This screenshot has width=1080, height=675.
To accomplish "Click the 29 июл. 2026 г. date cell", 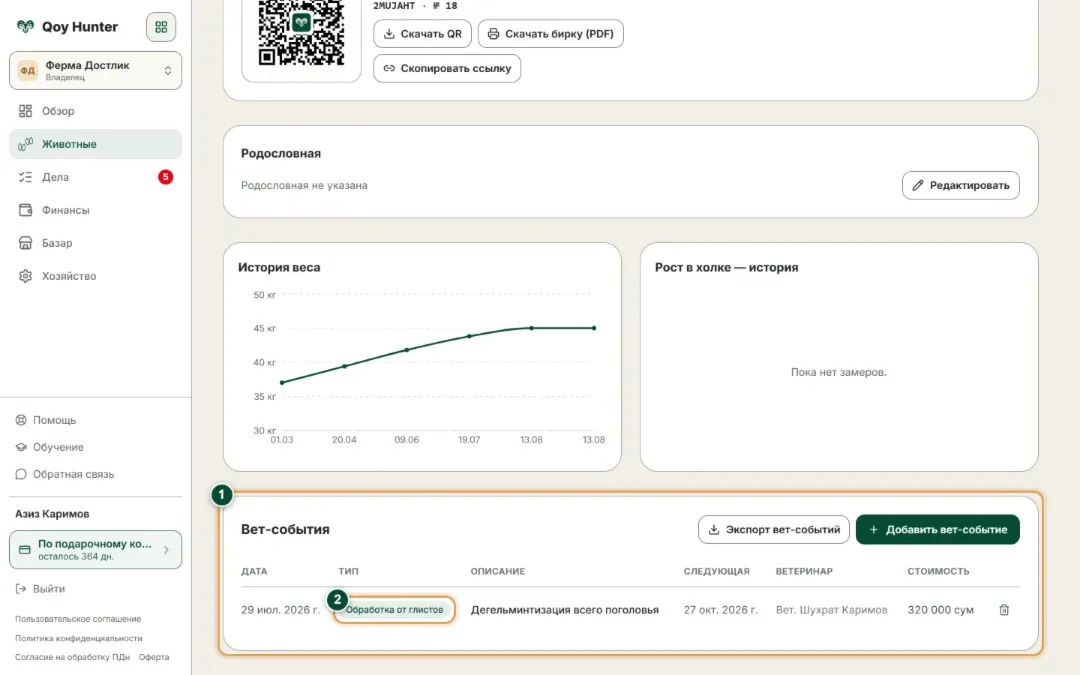I will [x=280, y=610].
